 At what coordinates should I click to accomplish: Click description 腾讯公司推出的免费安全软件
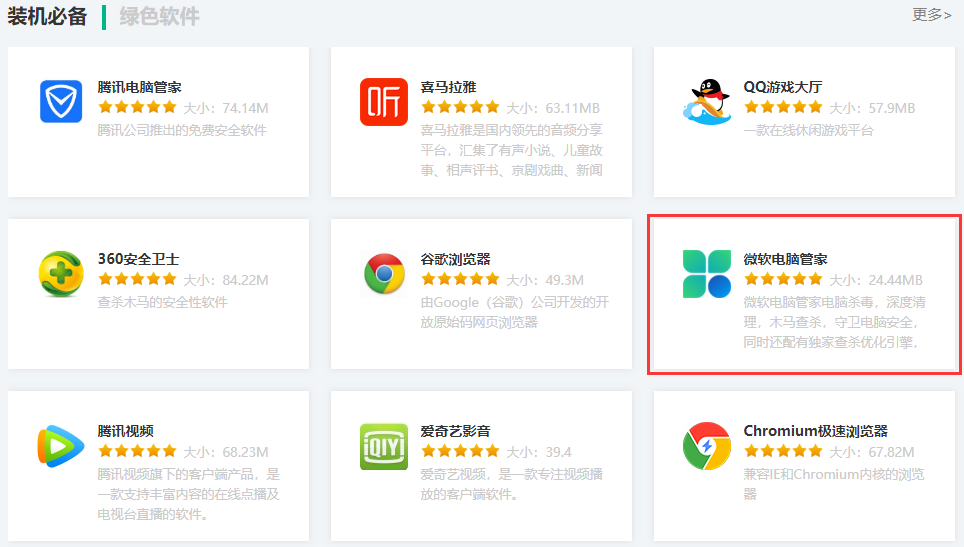click(x=182, y=130)
